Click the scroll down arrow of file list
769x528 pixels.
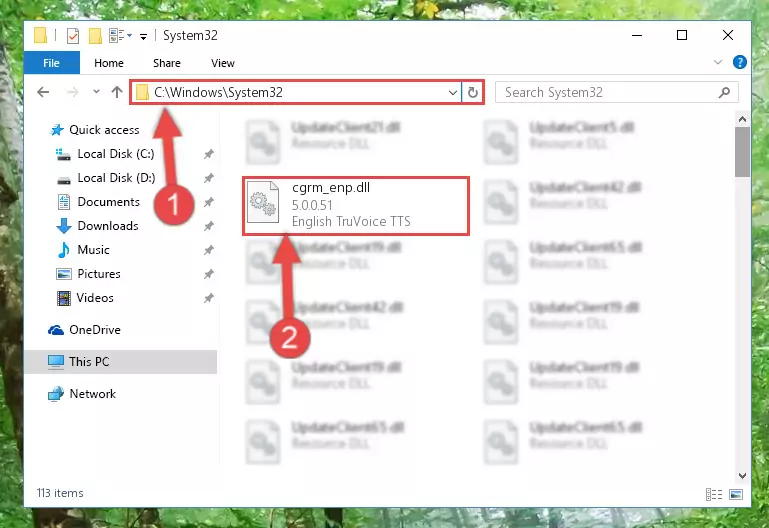743,476
